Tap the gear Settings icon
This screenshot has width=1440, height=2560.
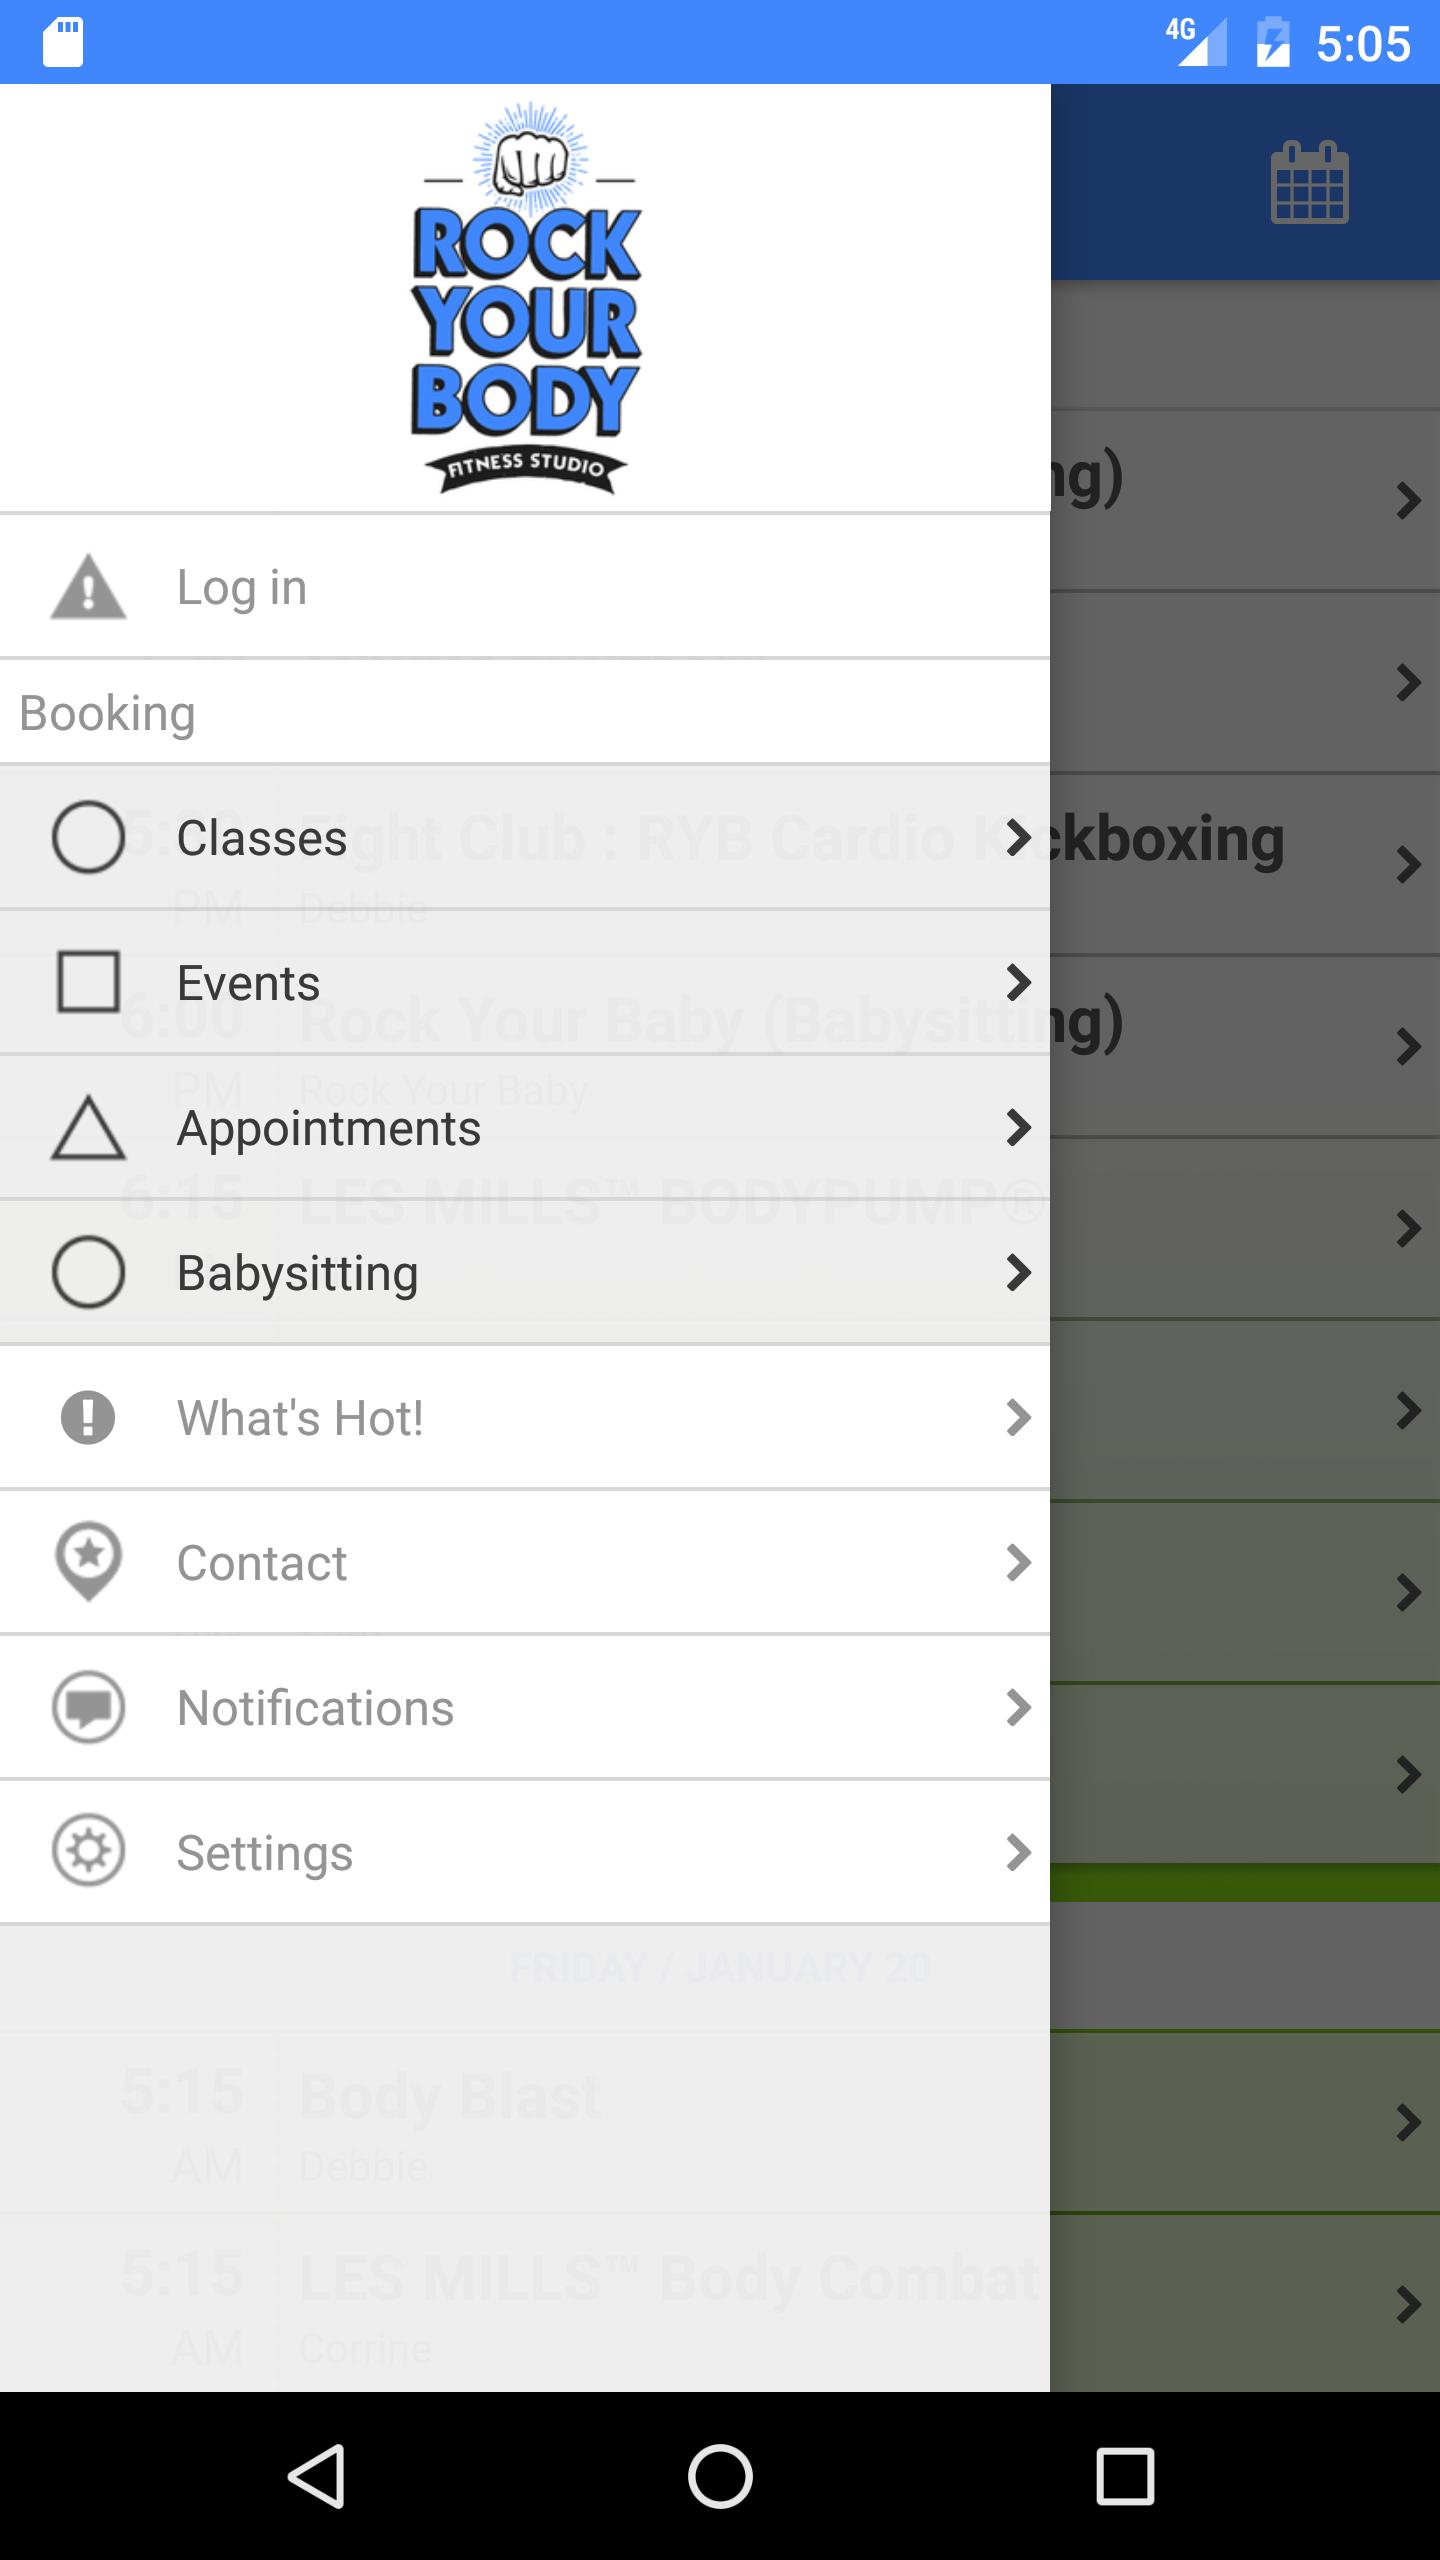pyautogui.click(x=88, y=1852)
